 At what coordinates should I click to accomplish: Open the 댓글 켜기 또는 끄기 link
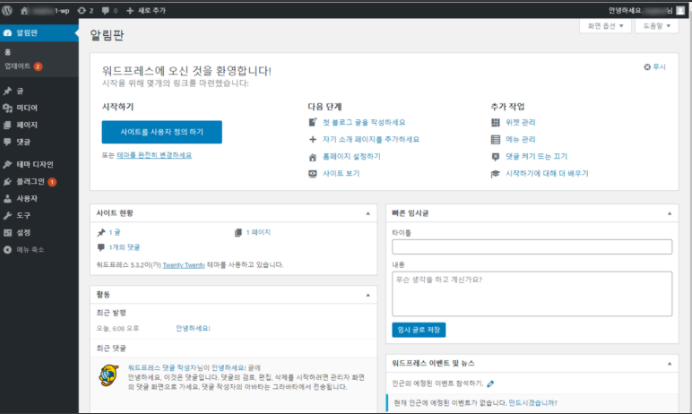(536, 157)
